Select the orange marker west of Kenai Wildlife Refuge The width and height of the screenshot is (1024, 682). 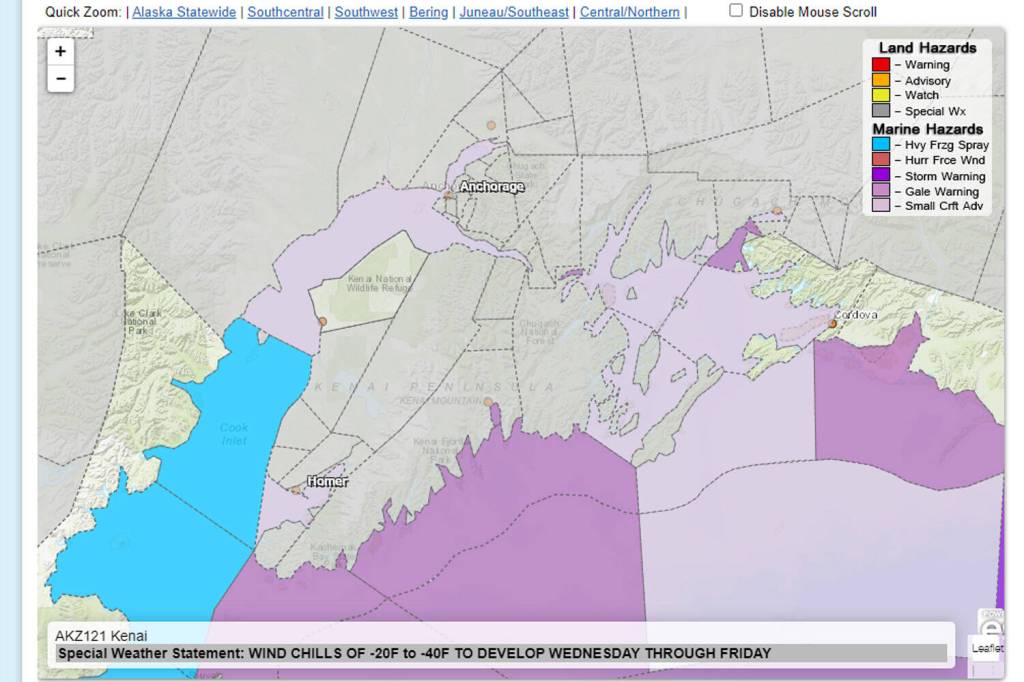point(322,321)
